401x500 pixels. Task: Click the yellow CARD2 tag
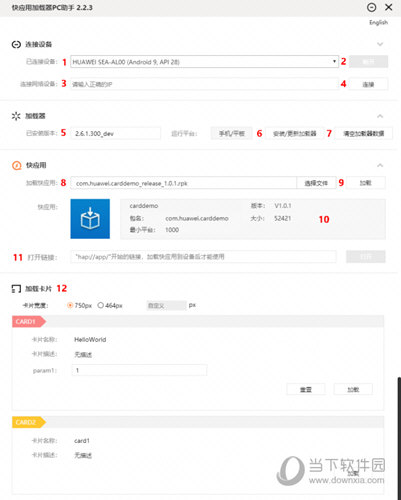click(29, 422)
